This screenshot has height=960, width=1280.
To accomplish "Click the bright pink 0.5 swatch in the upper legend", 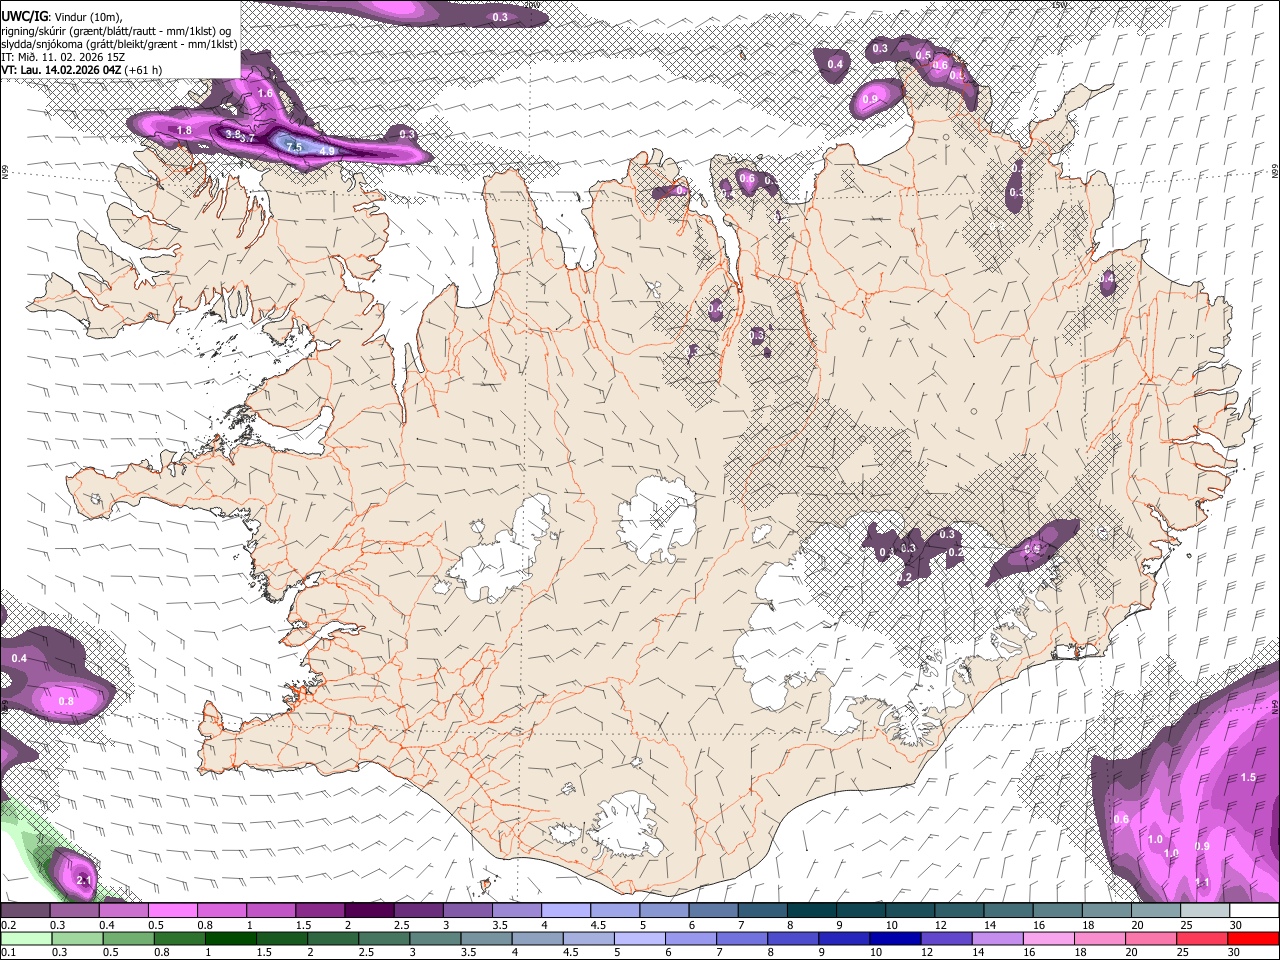I will (x=172, y=911).
